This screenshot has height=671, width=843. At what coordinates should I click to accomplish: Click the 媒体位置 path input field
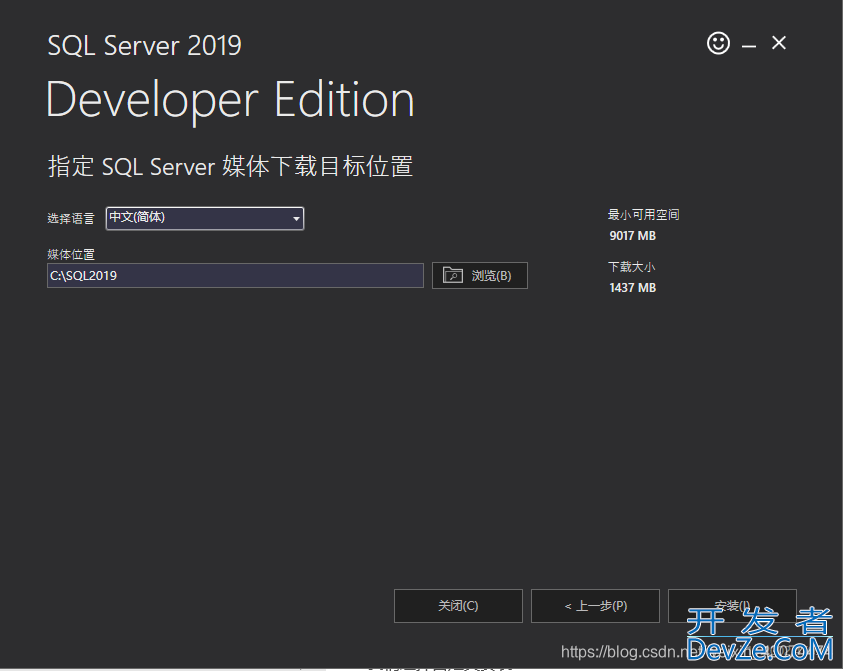[235, 275]
